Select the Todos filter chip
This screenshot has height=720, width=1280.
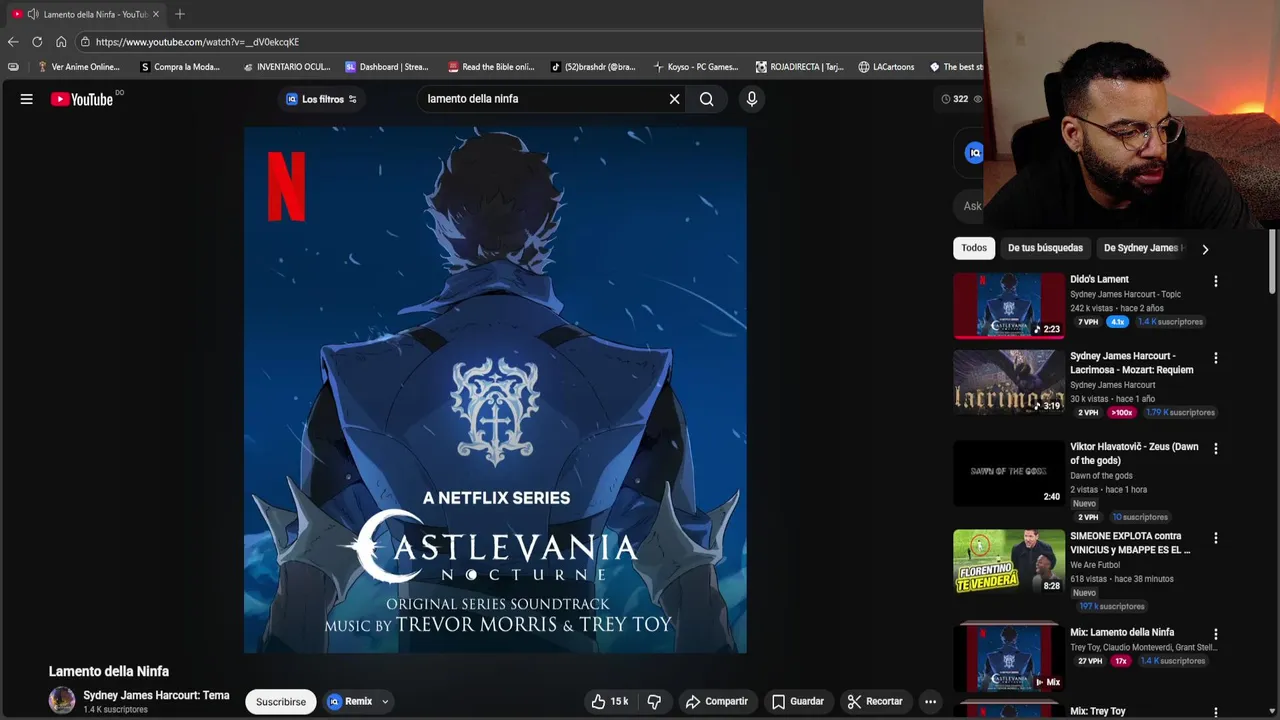974,248
